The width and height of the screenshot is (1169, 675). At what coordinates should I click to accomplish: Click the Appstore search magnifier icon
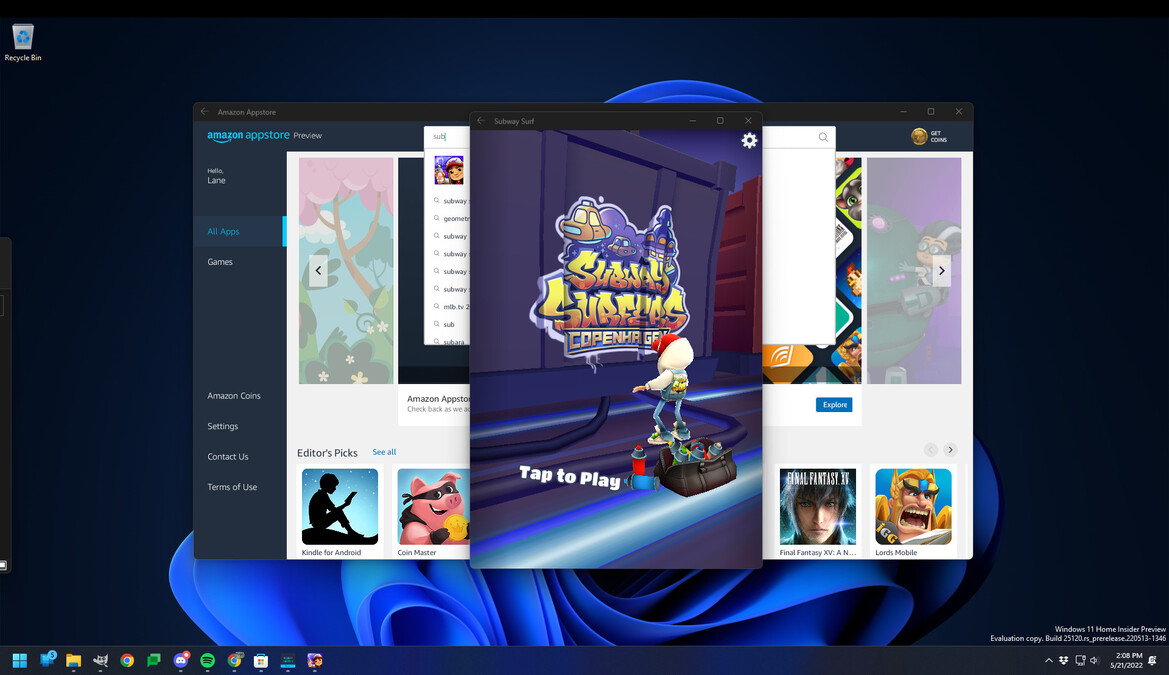click(823, 137)
